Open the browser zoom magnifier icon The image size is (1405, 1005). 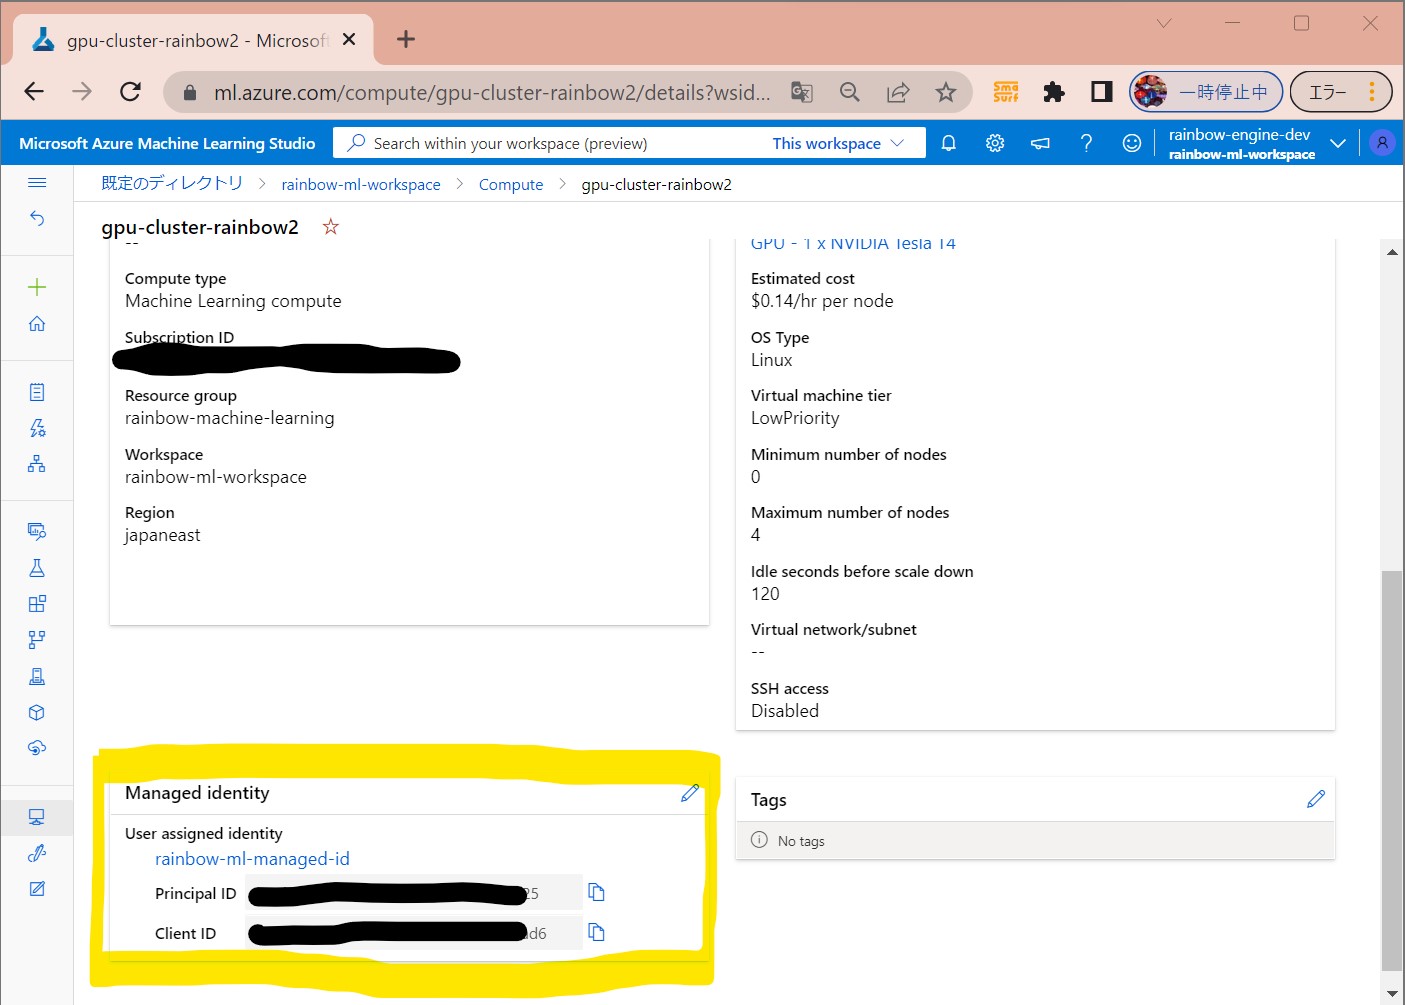coord(850,92)
